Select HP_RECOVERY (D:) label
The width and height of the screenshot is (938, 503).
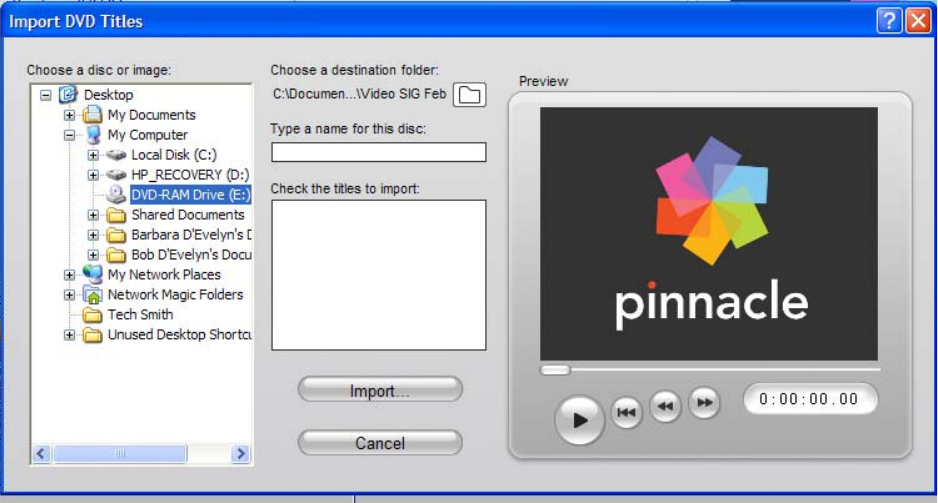[190, 175]
